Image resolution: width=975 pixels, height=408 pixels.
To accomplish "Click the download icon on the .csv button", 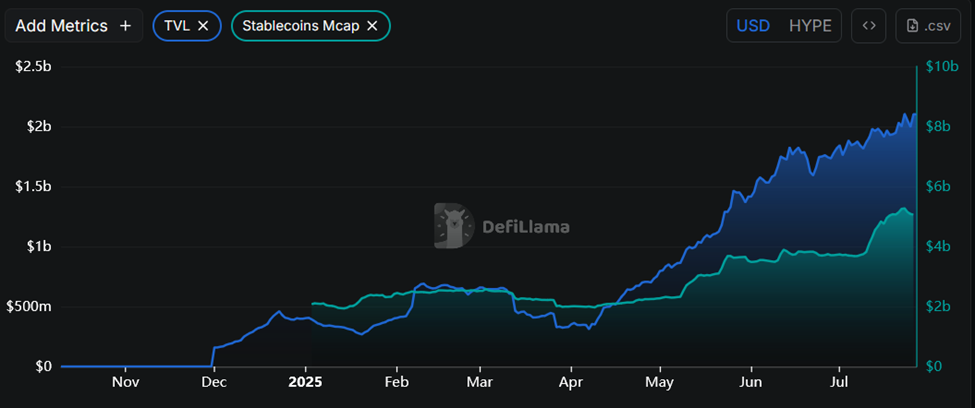I will pyautogui.click(x=913, y=26).
